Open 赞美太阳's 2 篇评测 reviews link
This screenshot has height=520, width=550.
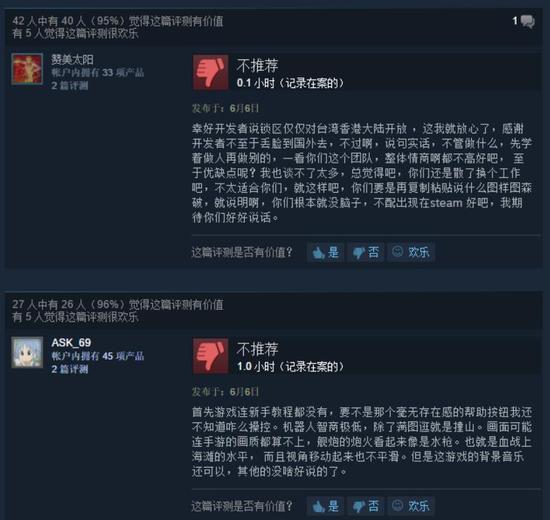click(x=69, y=86)
